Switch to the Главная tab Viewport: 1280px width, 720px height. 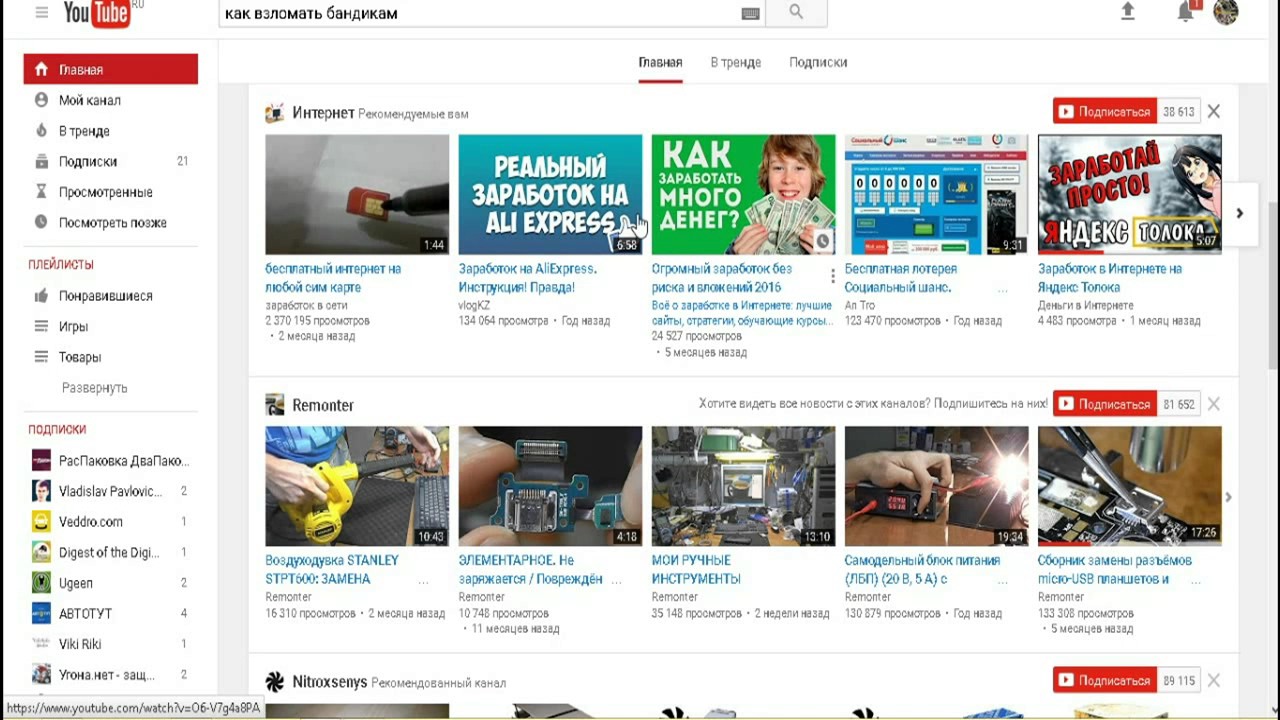(x=660, y=62)
